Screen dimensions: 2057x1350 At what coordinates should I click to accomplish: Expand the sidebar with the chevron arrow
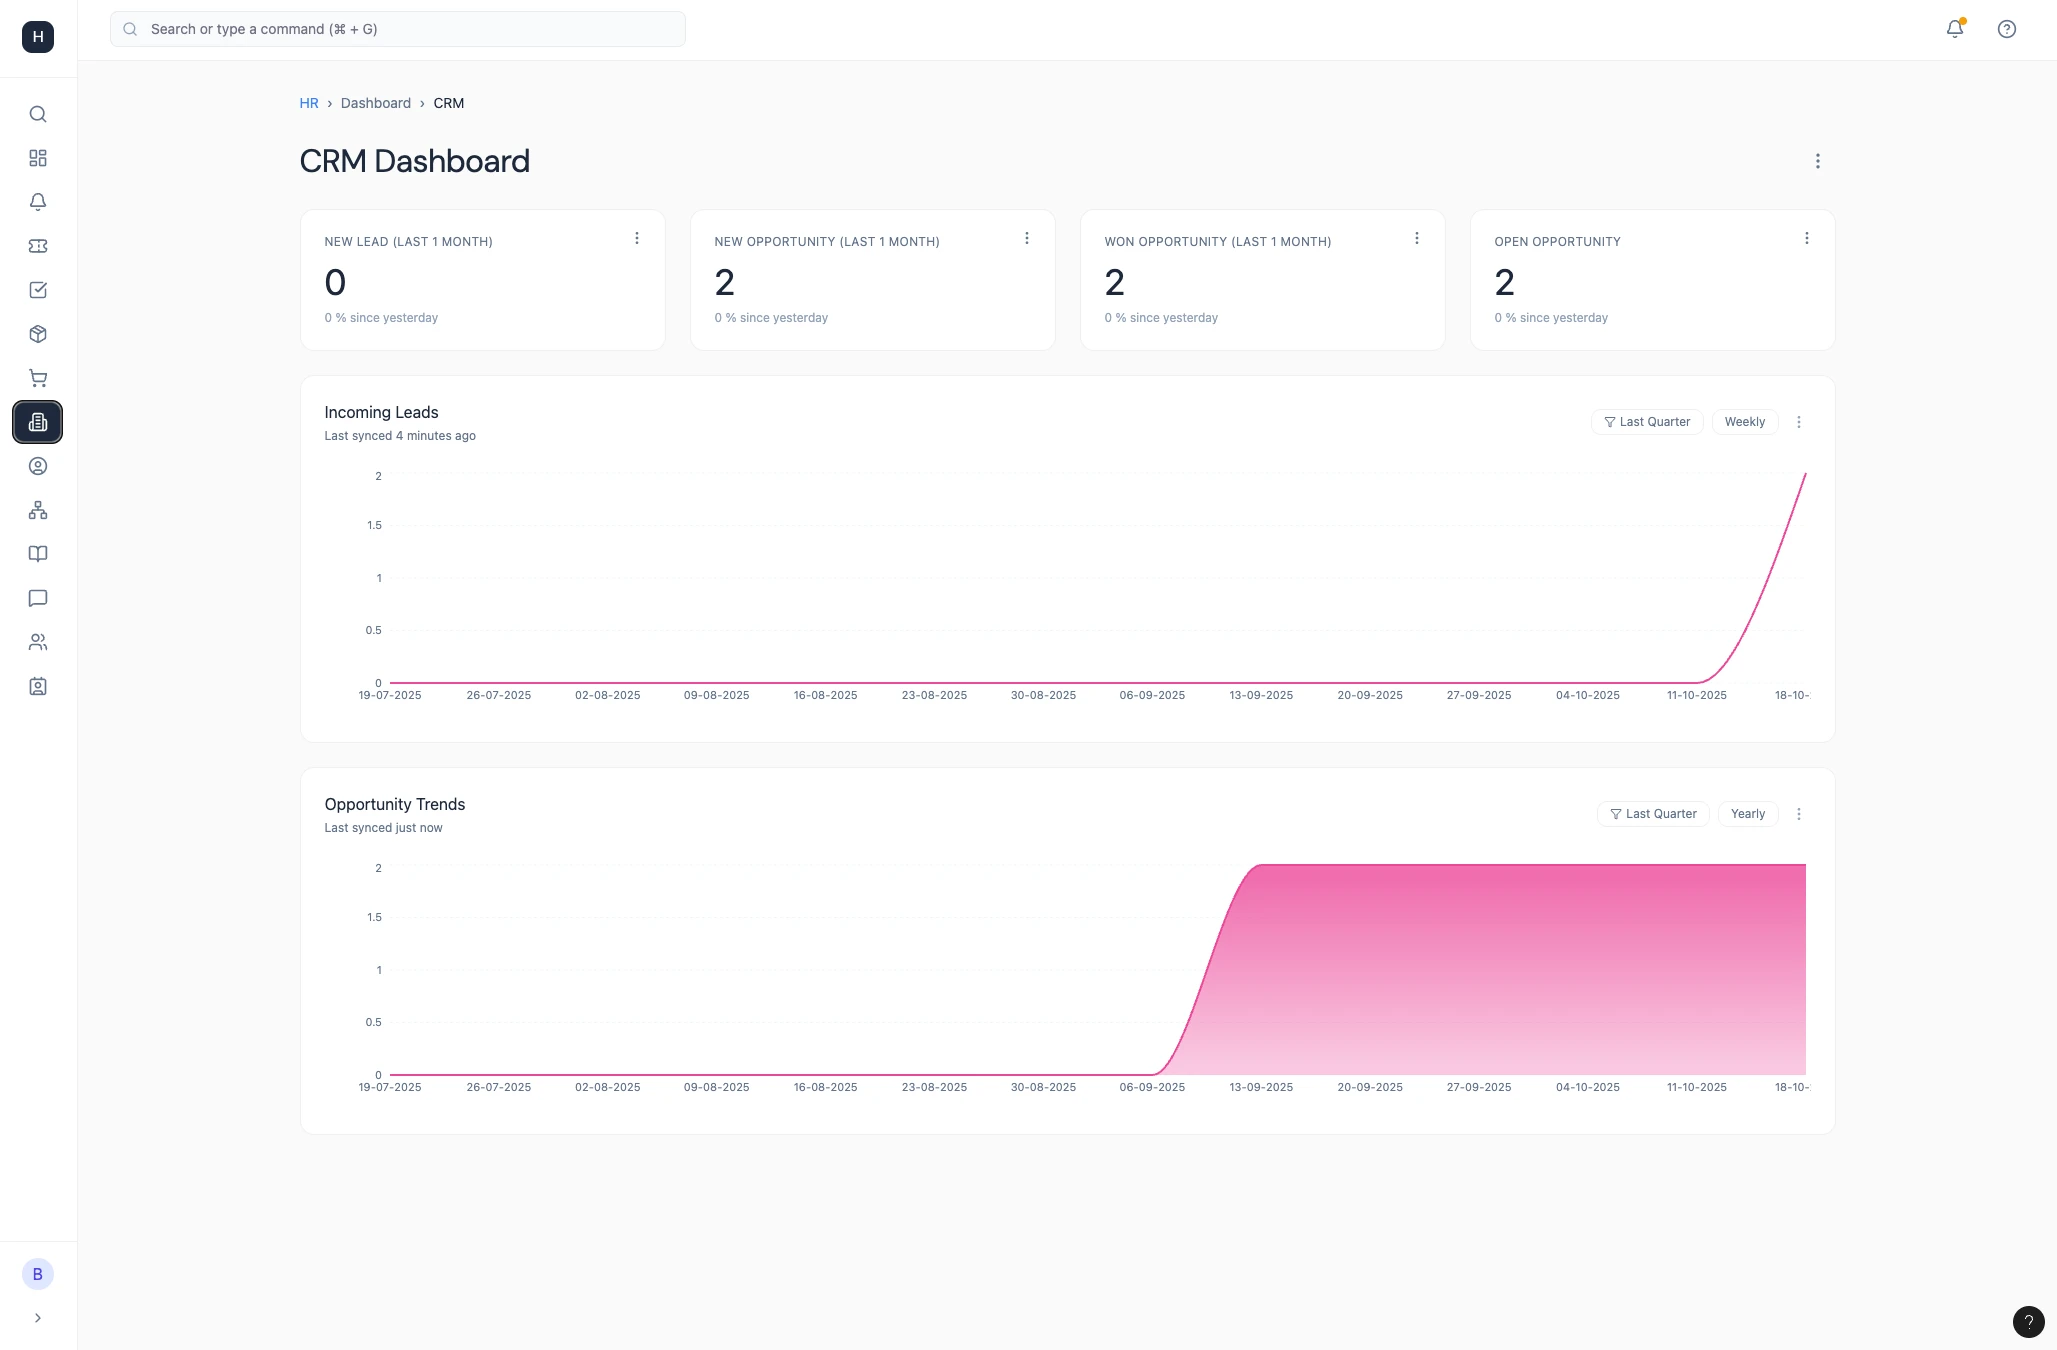38,1318
